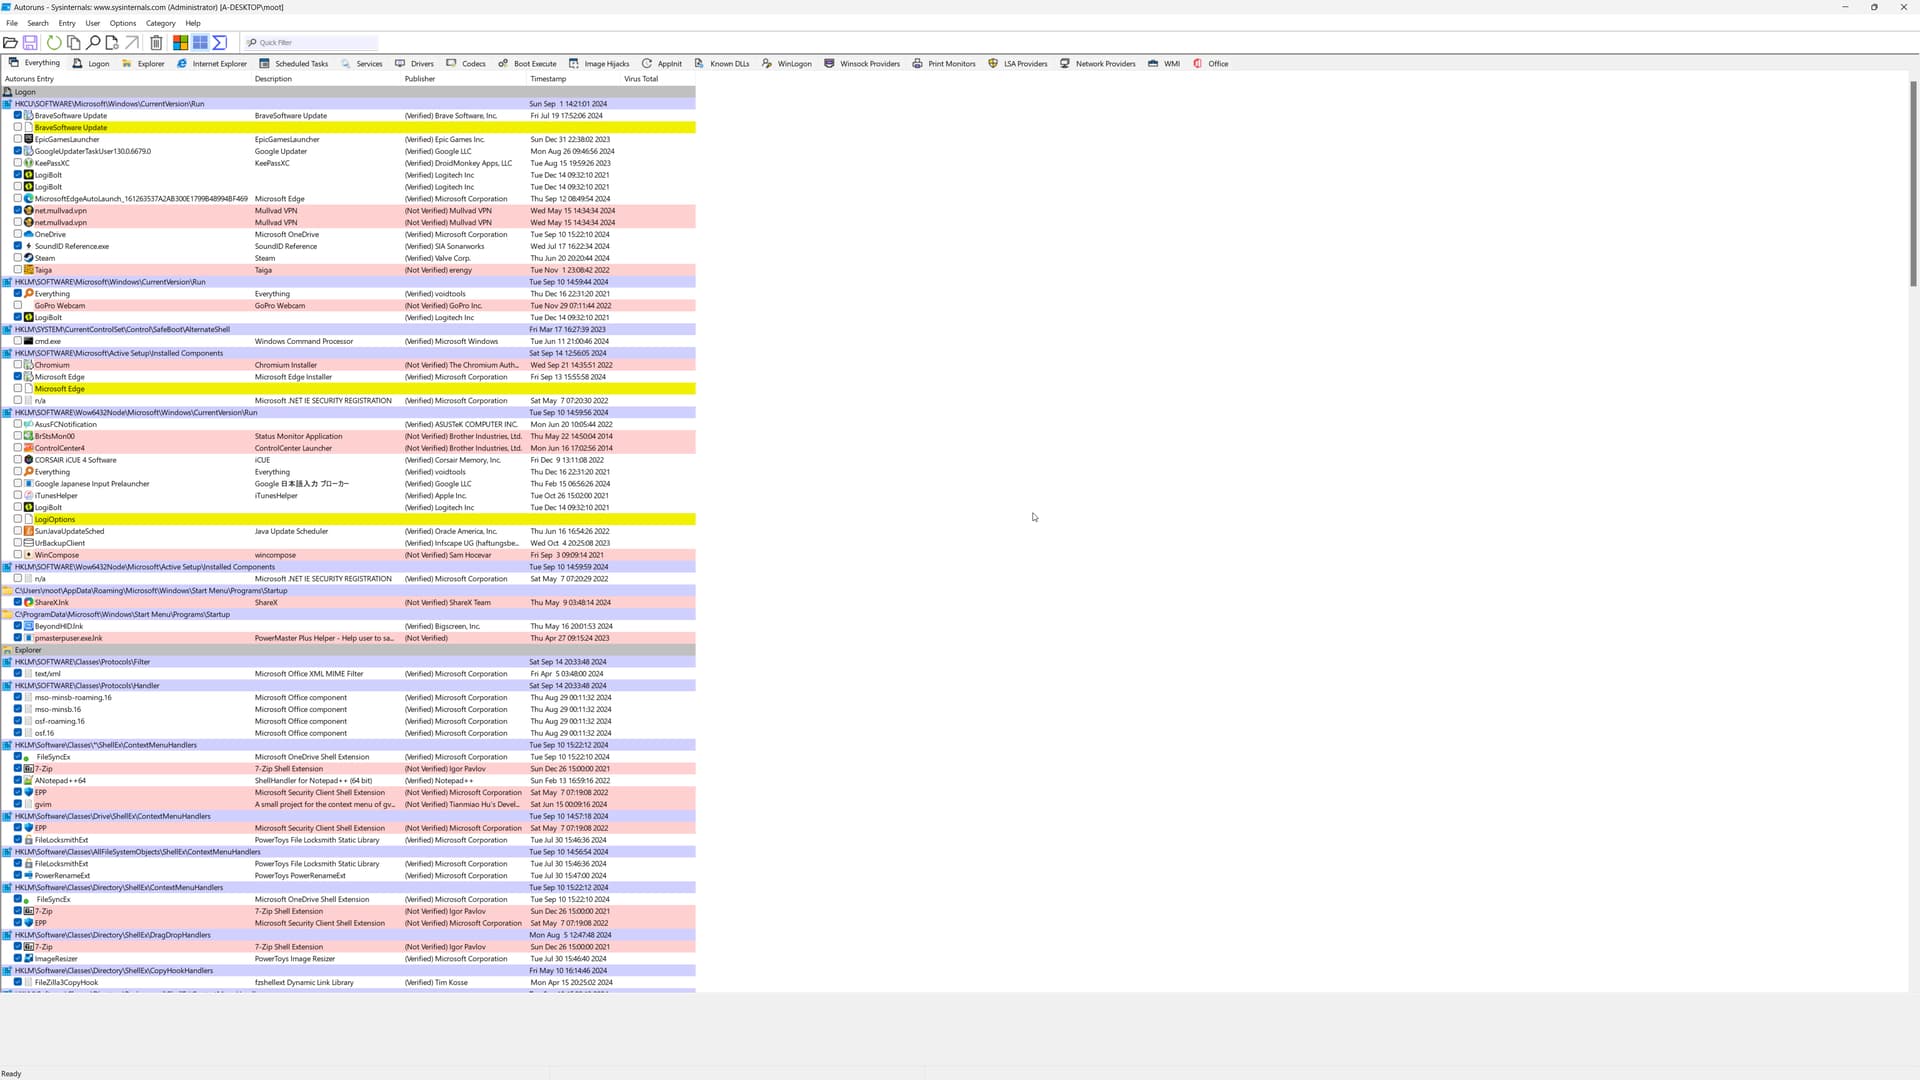Image resolution: width=1920 pixels, height=1080 pixels.
Task: Click the Delete trash can icon
Action: tap(156, 43)
